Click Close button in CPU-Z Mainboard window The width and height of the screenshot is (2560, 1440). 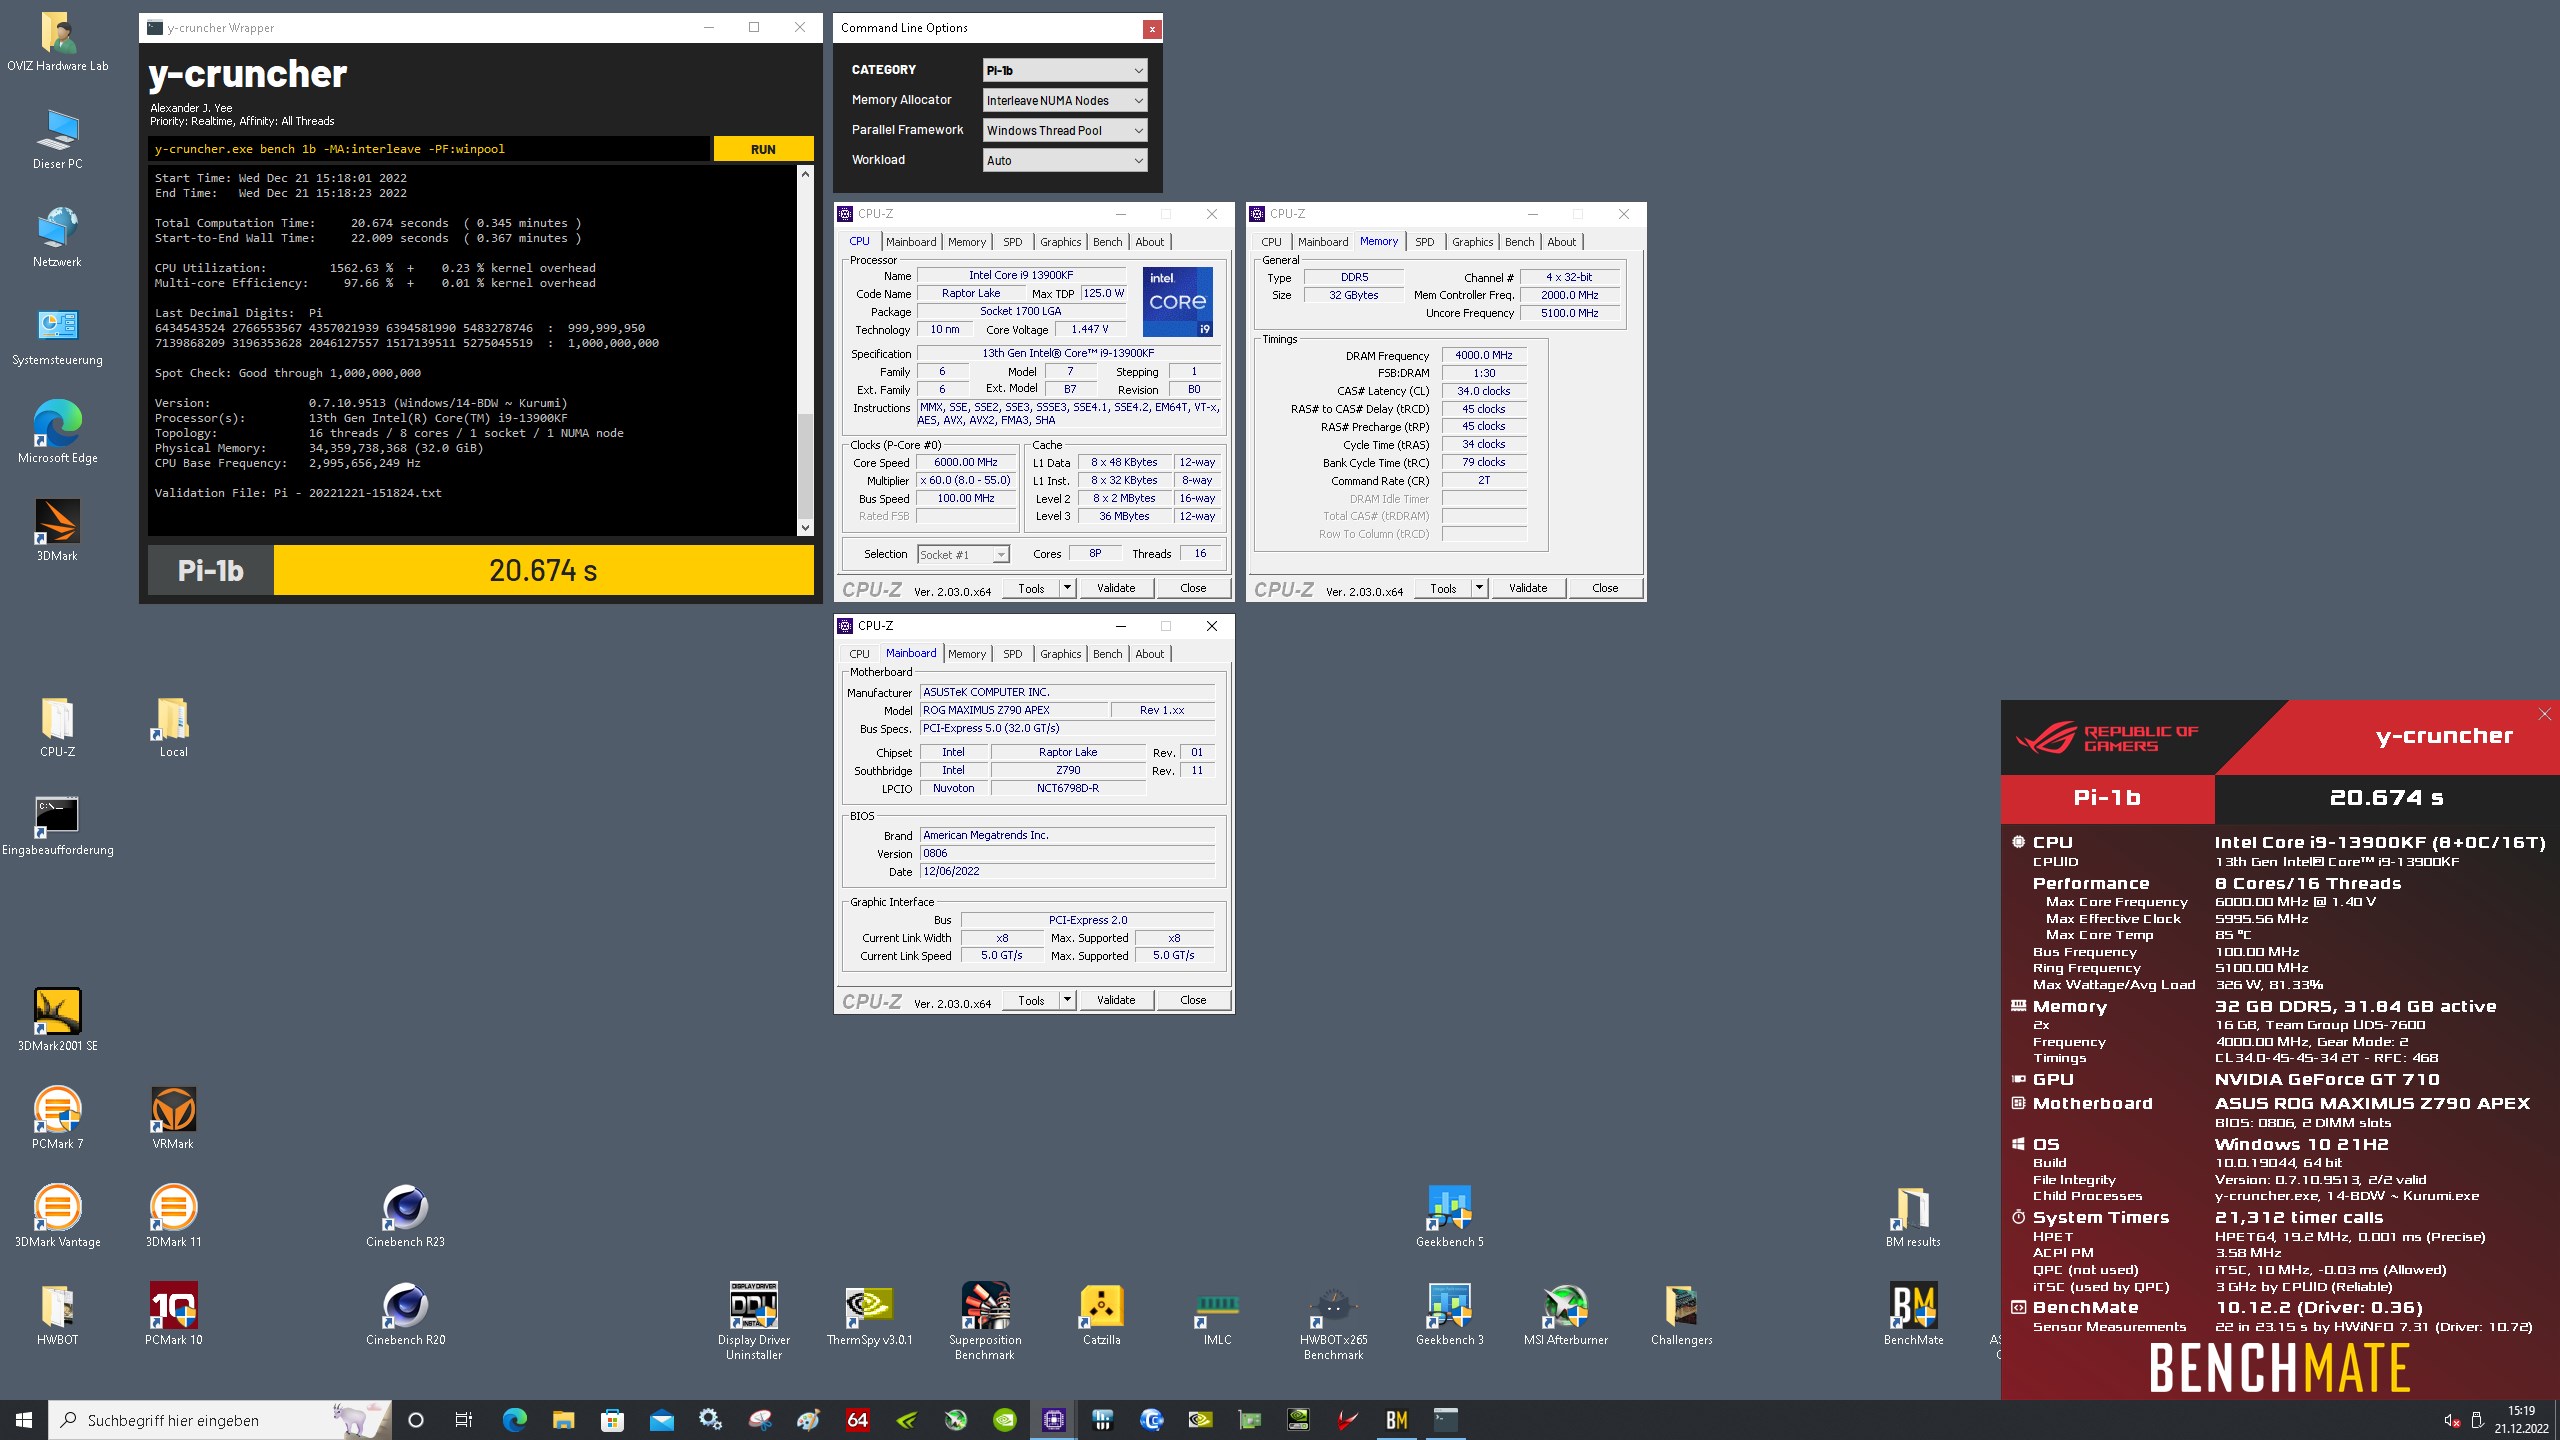pos(1193,1000)
